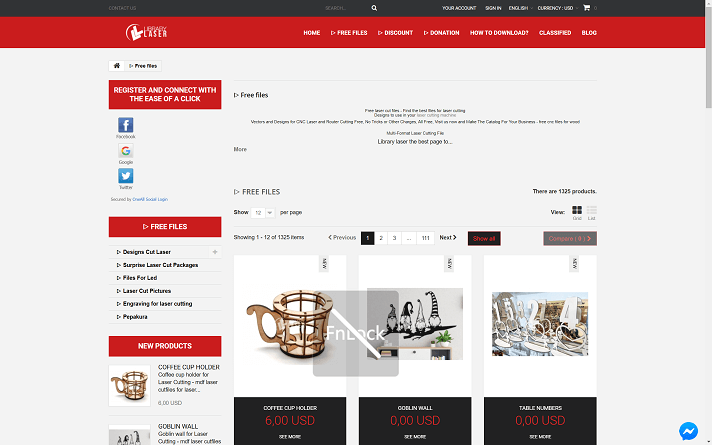Image resolution: width=712 pixels, height=445 pixels.
Task: Open the Currency USD dropdown
Action: click(558, 8)
